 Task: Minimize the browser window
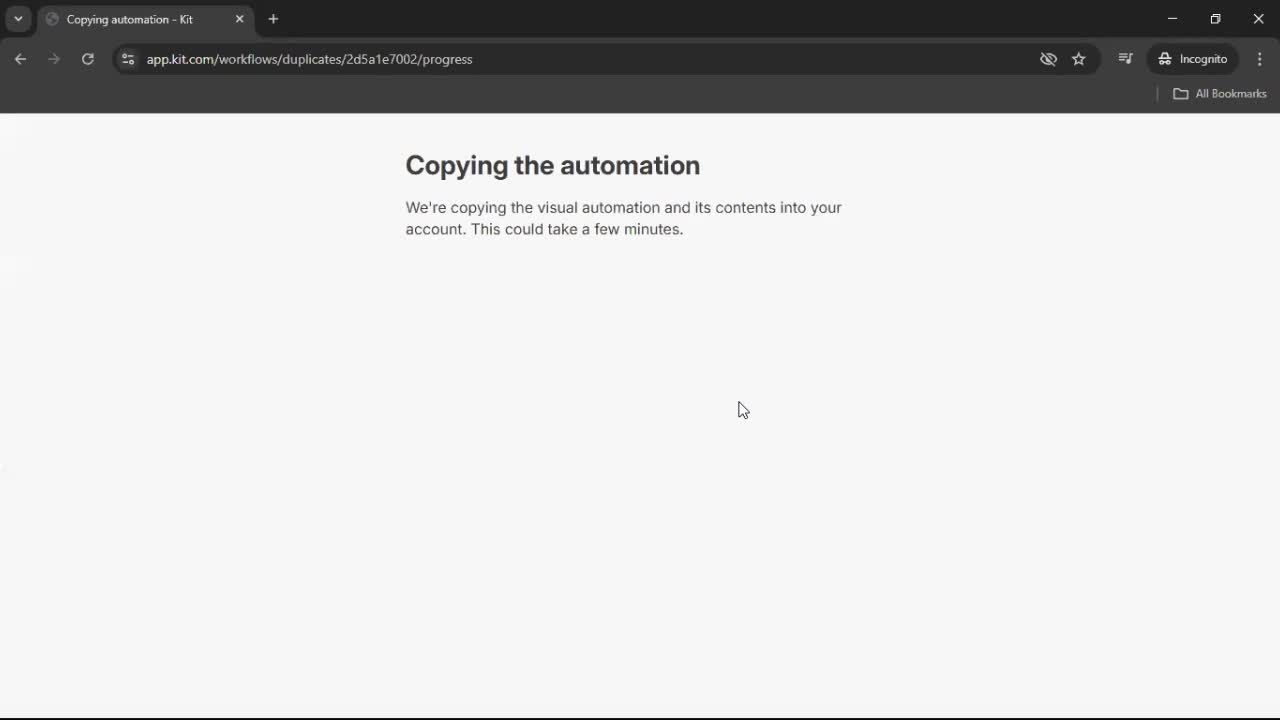click(x=1171, y=18)
